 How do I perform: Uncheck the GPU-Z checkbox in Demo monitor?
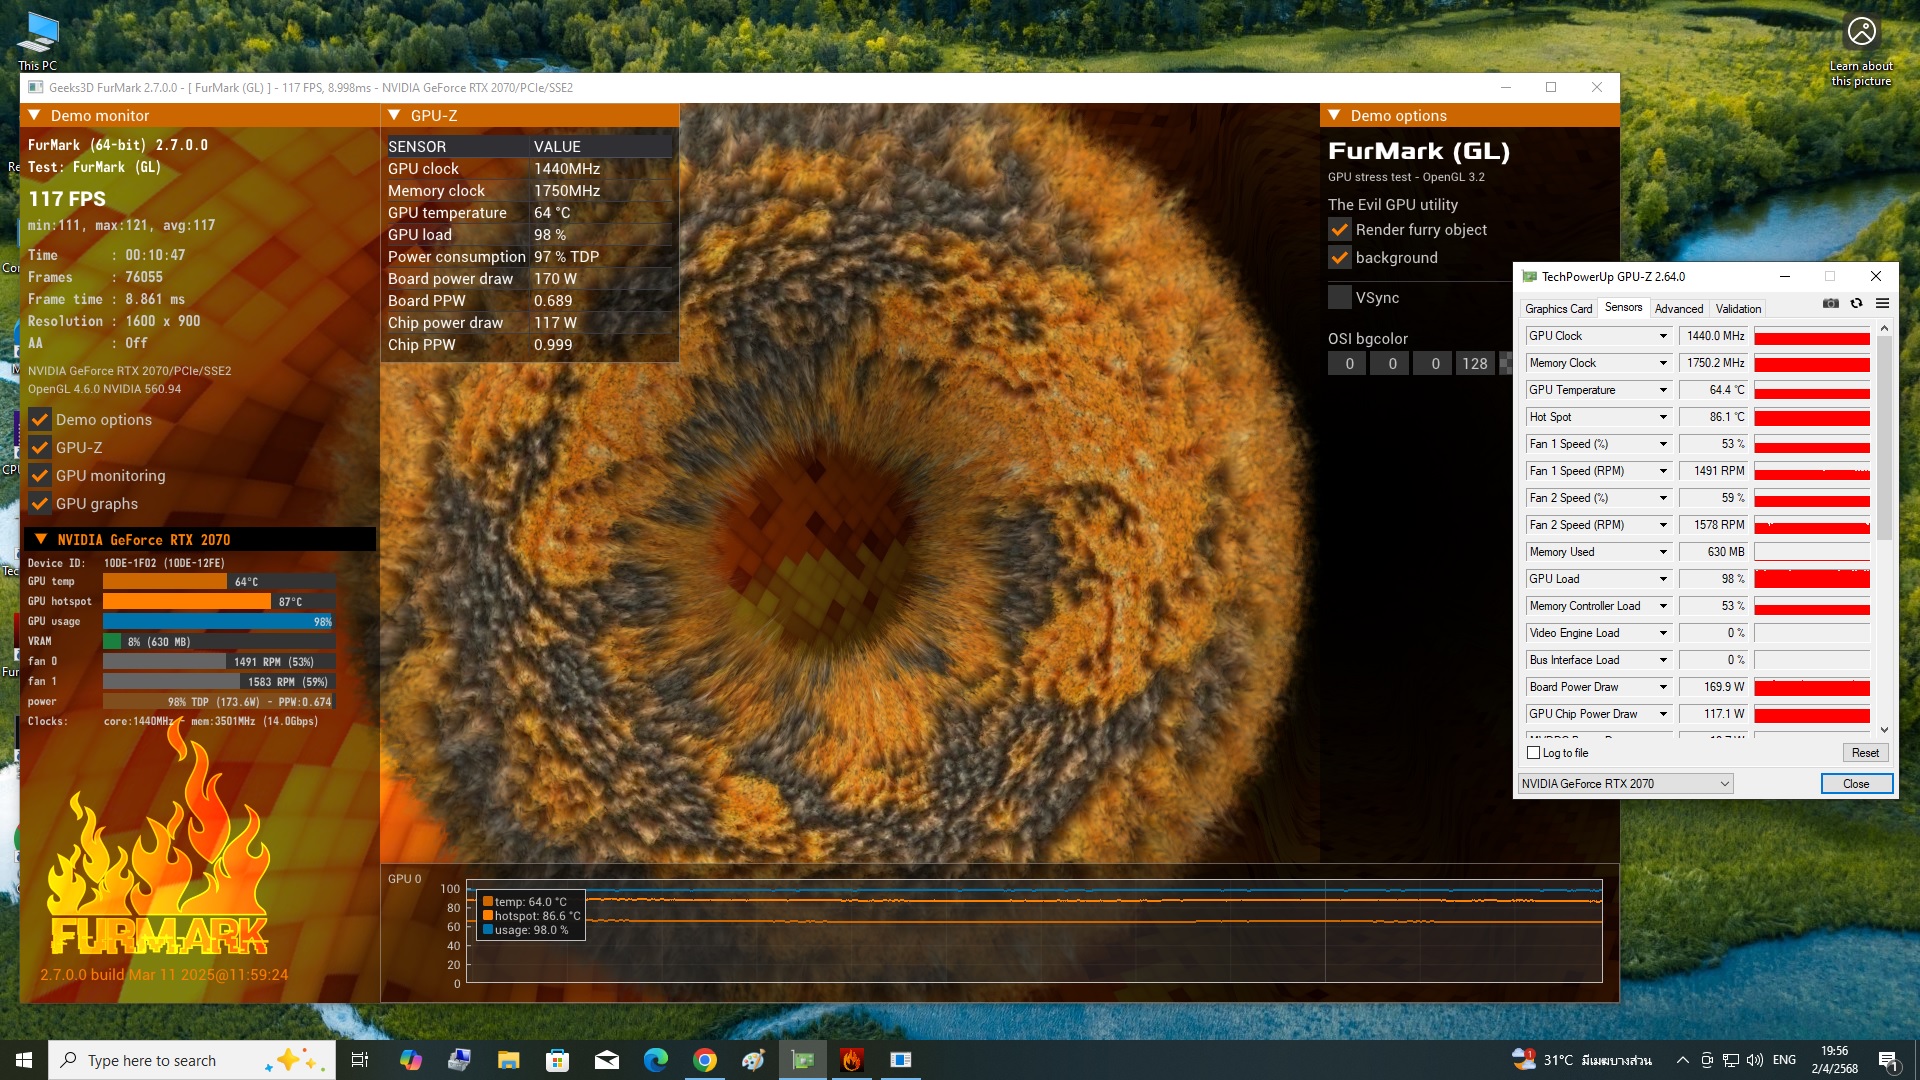coord(40,448)
